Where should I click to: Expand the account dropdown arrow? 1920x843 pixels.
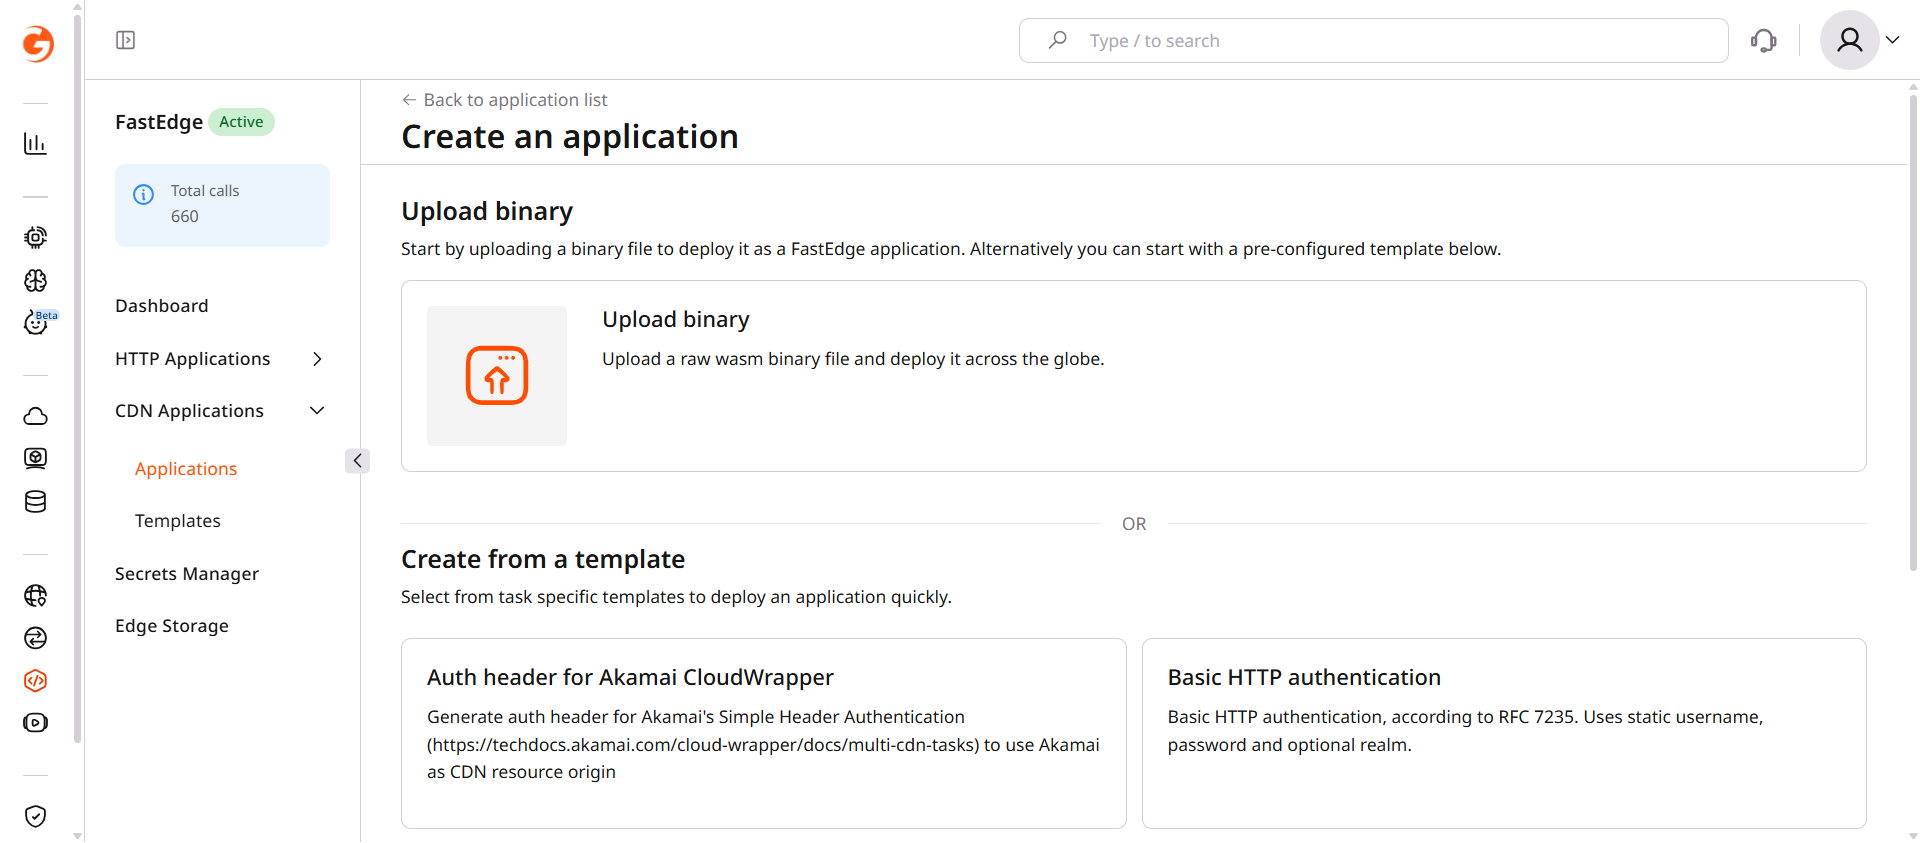pos(1893,40)
